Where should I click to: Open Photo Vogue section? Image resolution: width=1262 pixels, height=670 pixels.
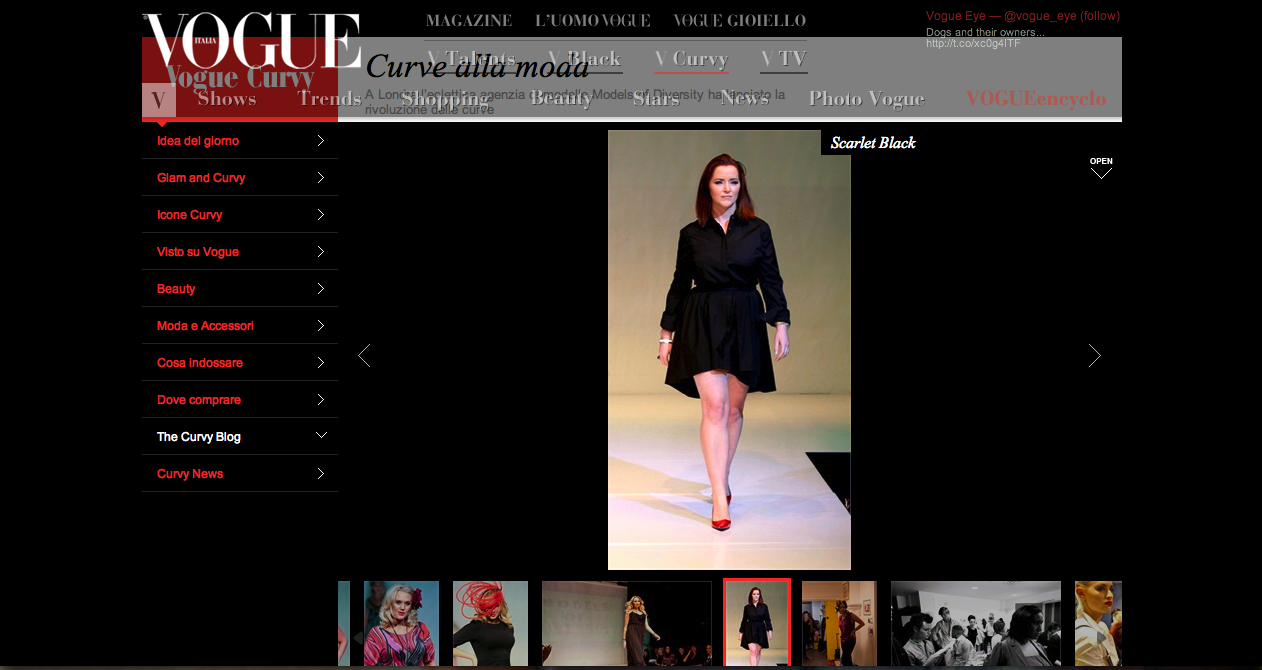(x=867, y=99)
